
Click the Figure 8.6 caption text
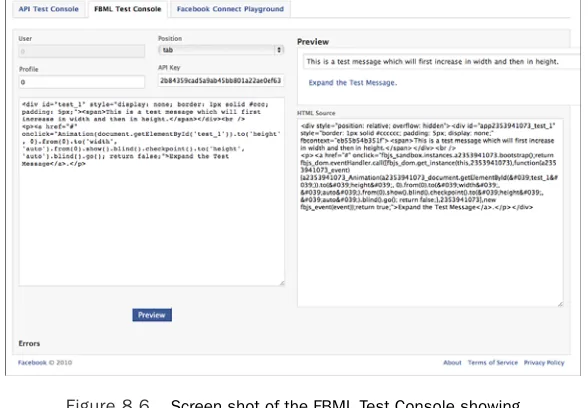(x=293, y=404)
